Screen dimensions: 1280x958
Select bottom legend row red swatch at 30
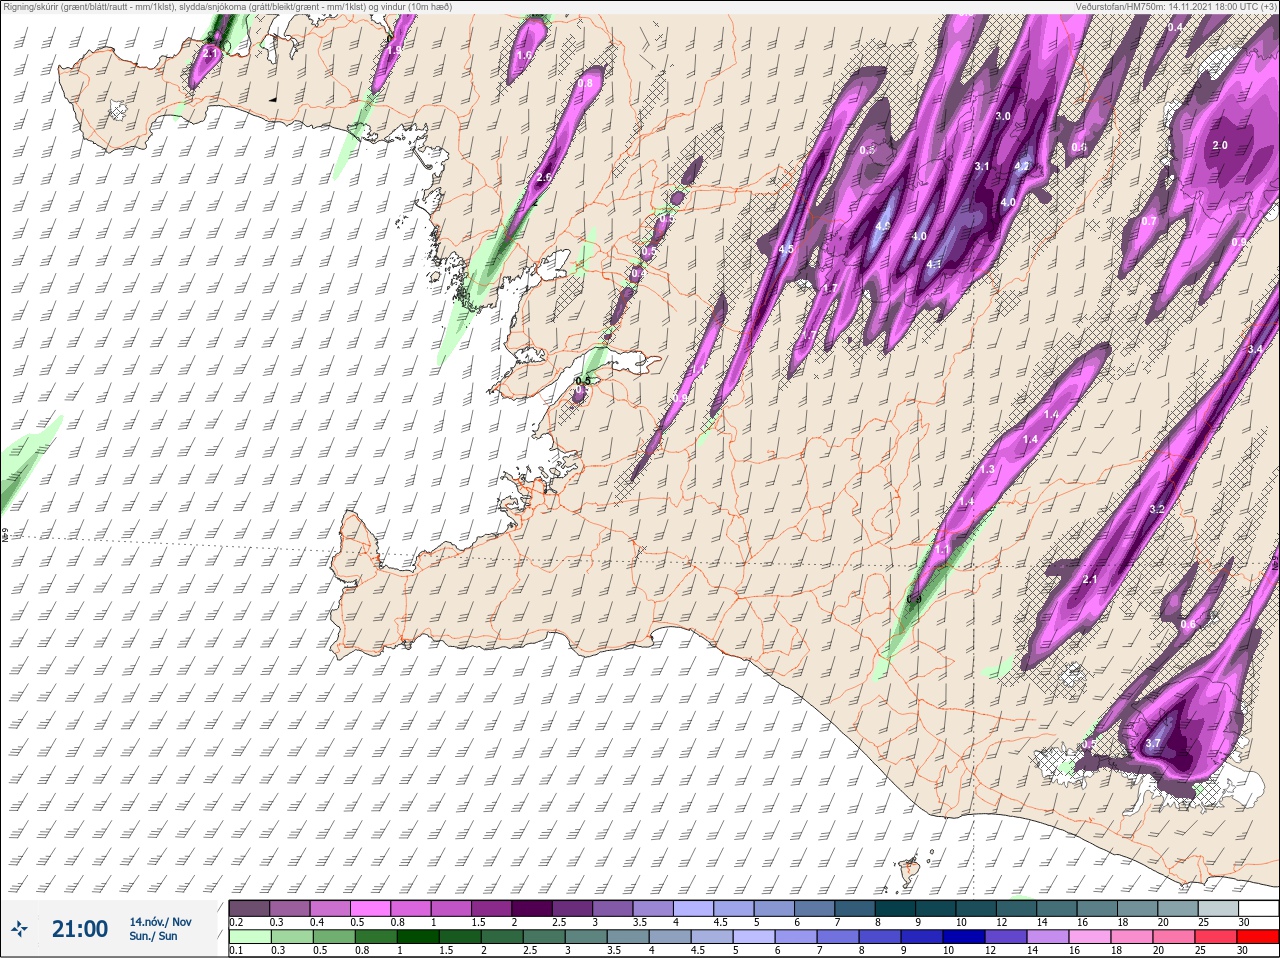(x=1258, y=937)
